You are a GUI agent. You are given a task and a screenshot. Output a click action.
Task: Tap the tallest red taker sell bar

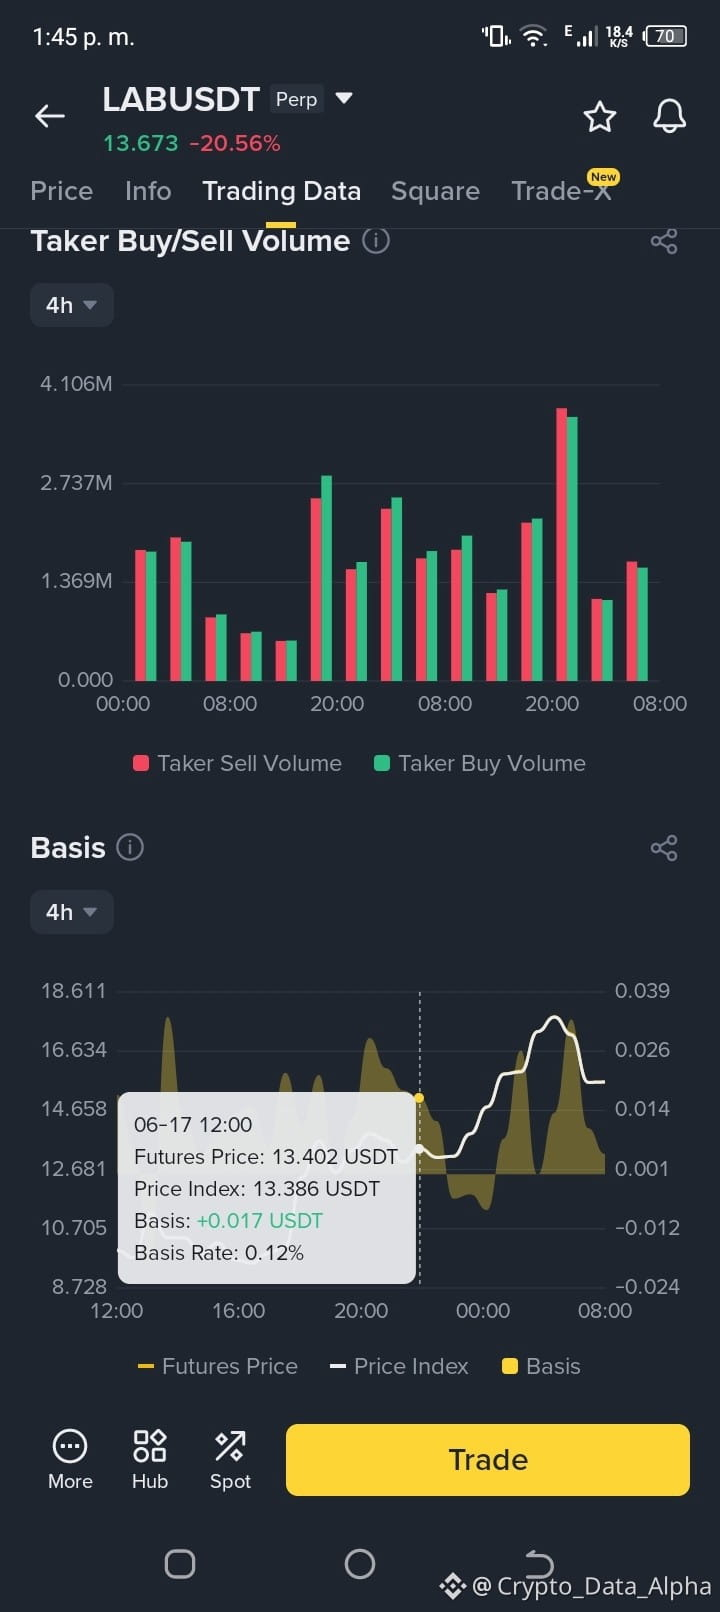561,544
